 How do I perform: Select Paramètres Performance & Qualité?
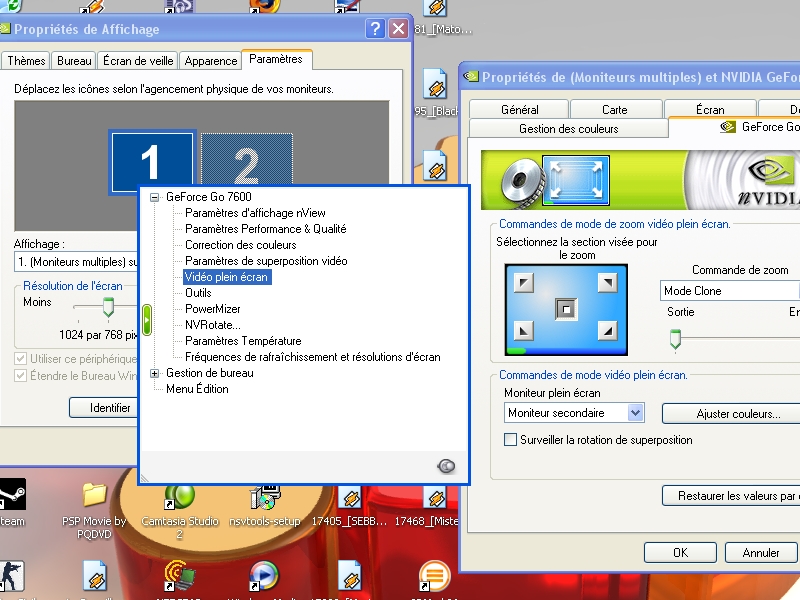[x=265, y=229]
